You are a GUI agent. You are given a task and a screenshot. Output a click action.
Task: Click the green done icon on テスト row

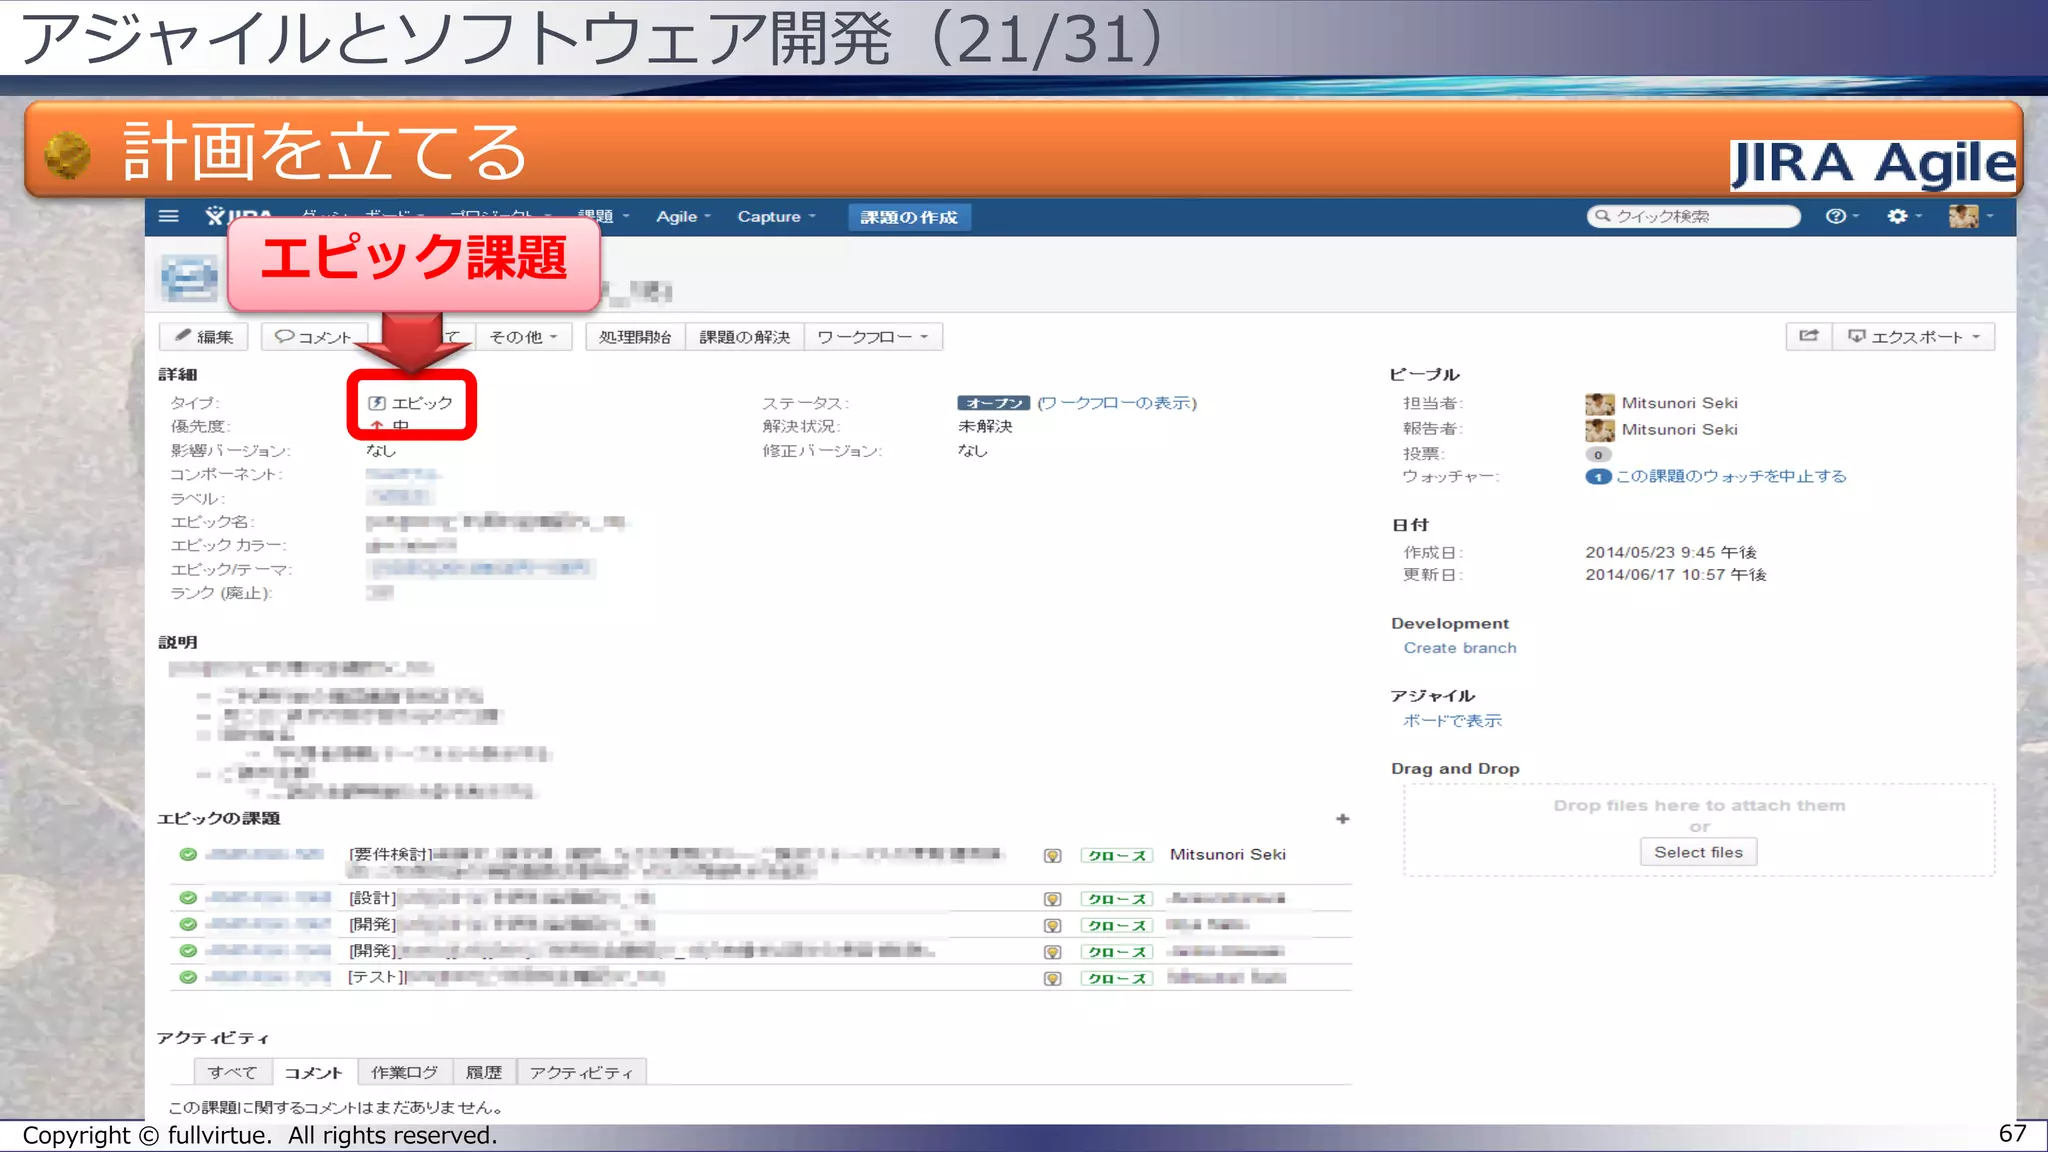tap(187, 978)
